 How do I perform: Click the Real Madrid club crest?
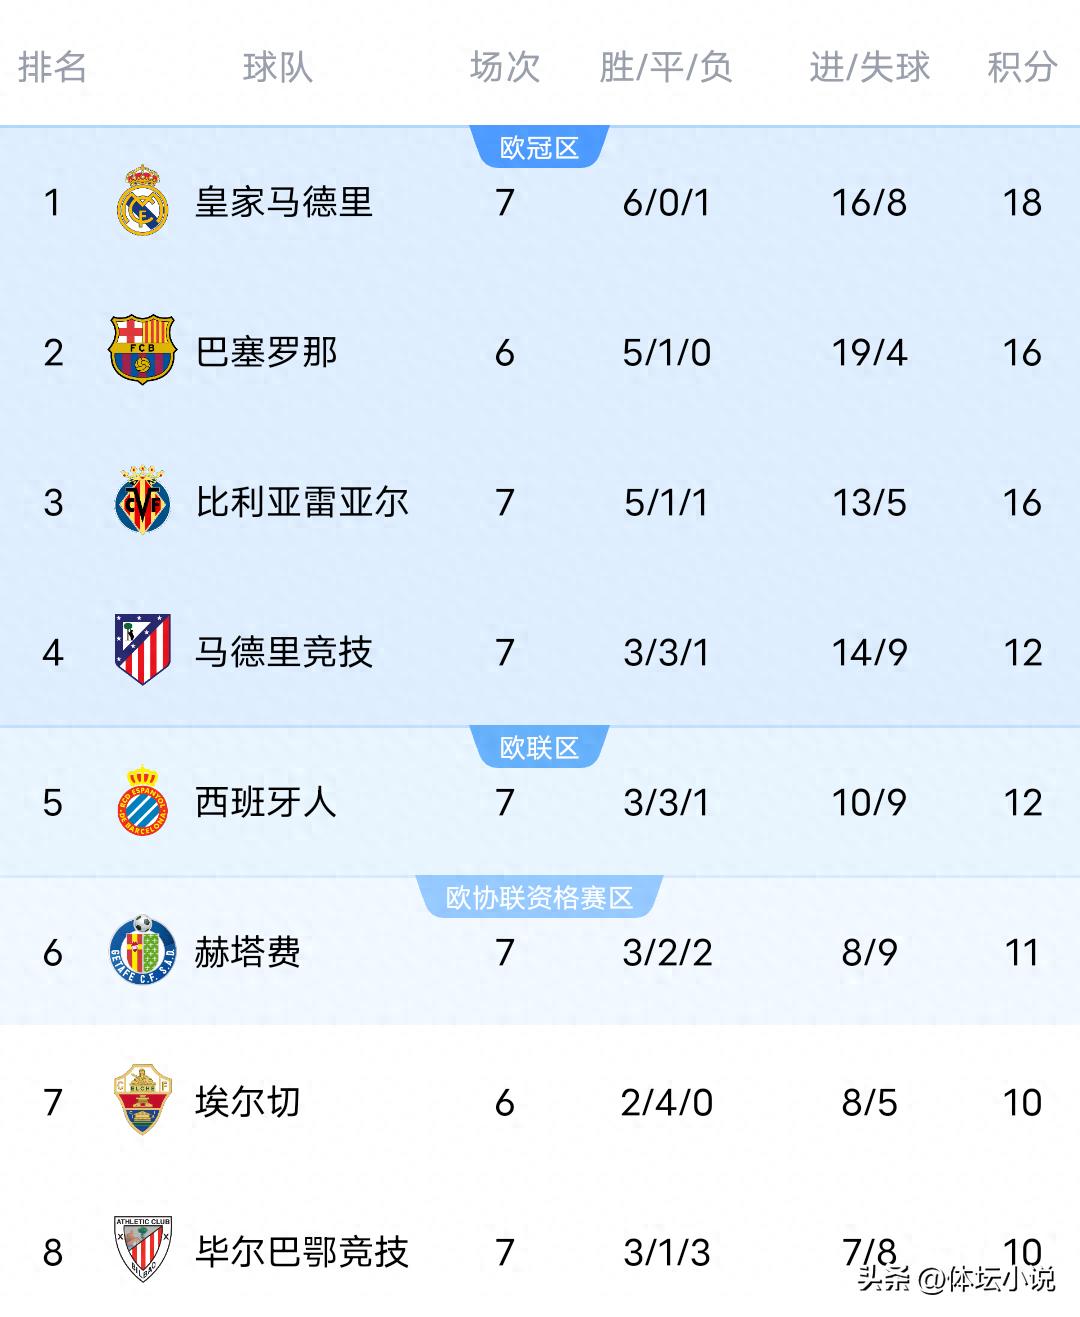click(x=143, y=202)
